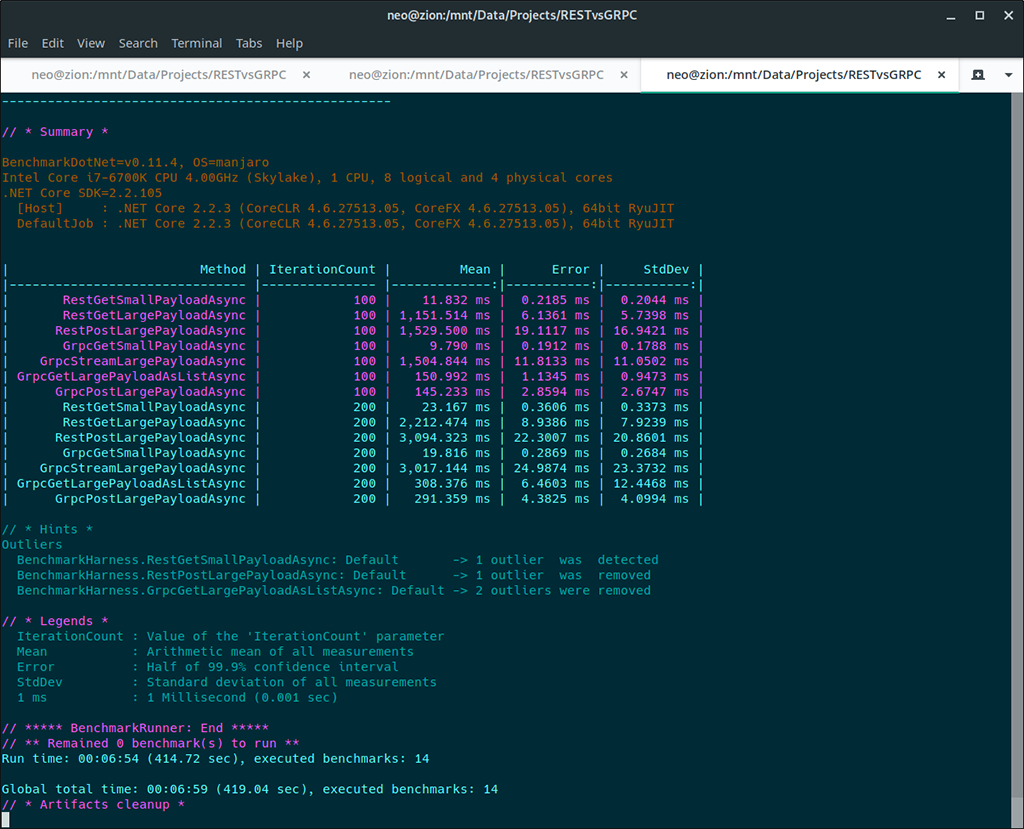This screenshot has width=1024, height=829.
Task: Open the Tabs menu
Action: click(249, 43)
